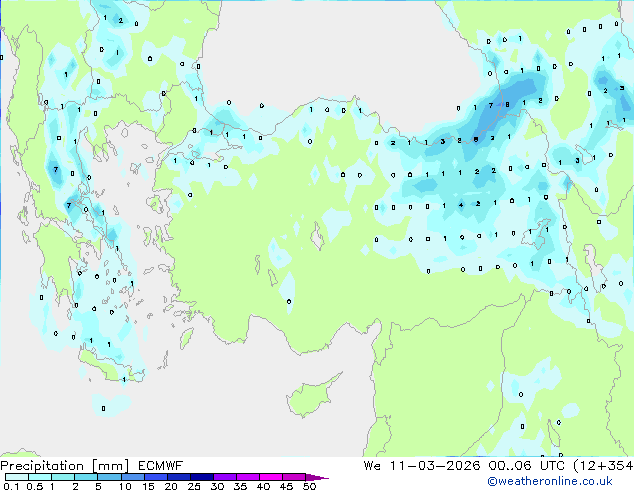This screenshot has height=490, width=634.
Task: Click the "0.1" legend scale label
Action: [x=9, y=486]
